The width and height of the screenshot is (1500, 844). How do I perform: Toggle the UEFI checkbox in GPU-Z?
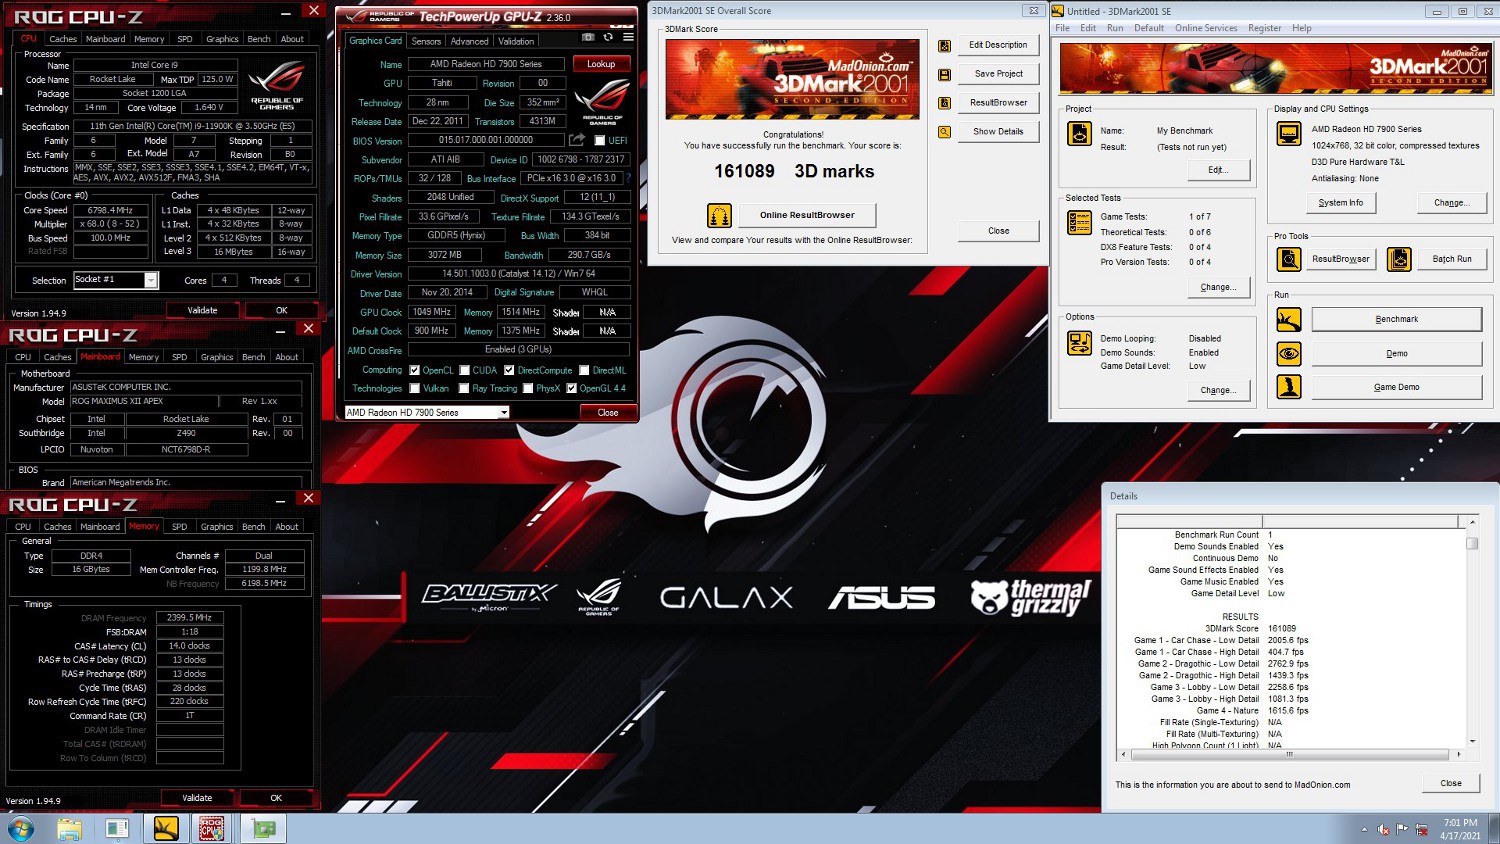pos(600,141)
